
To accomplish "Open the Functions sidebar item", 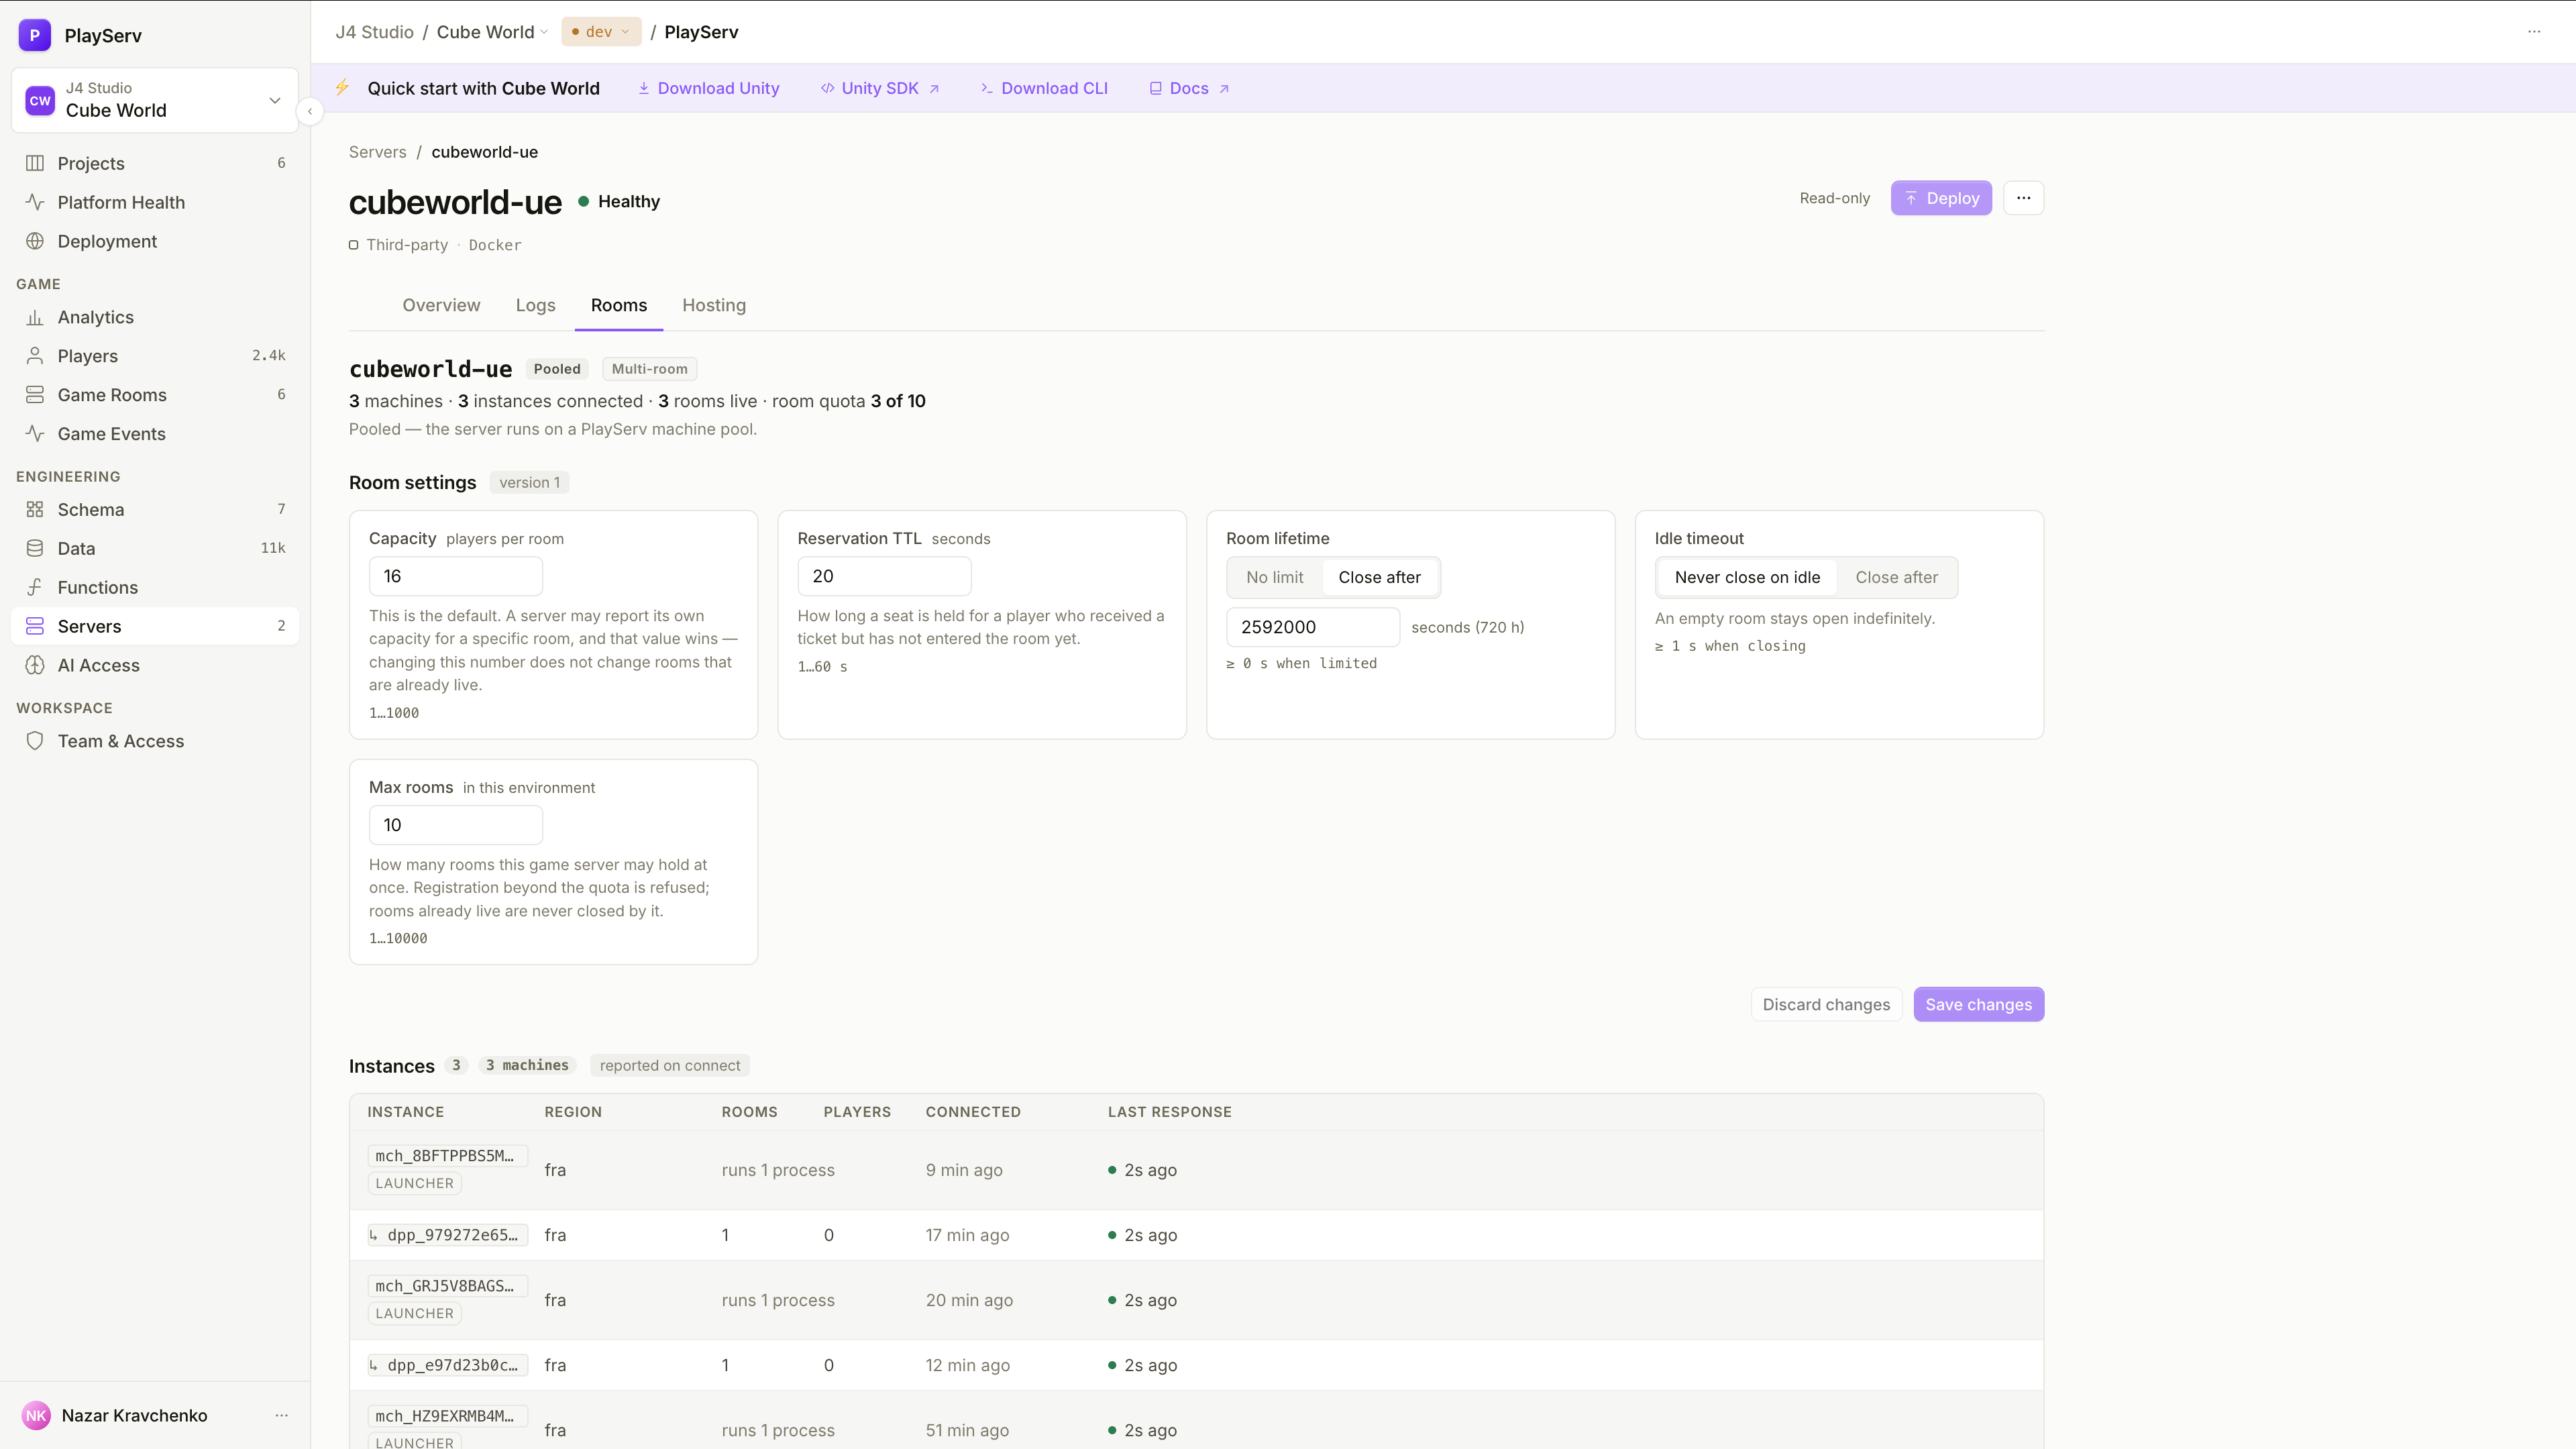I will coord(155,587).
